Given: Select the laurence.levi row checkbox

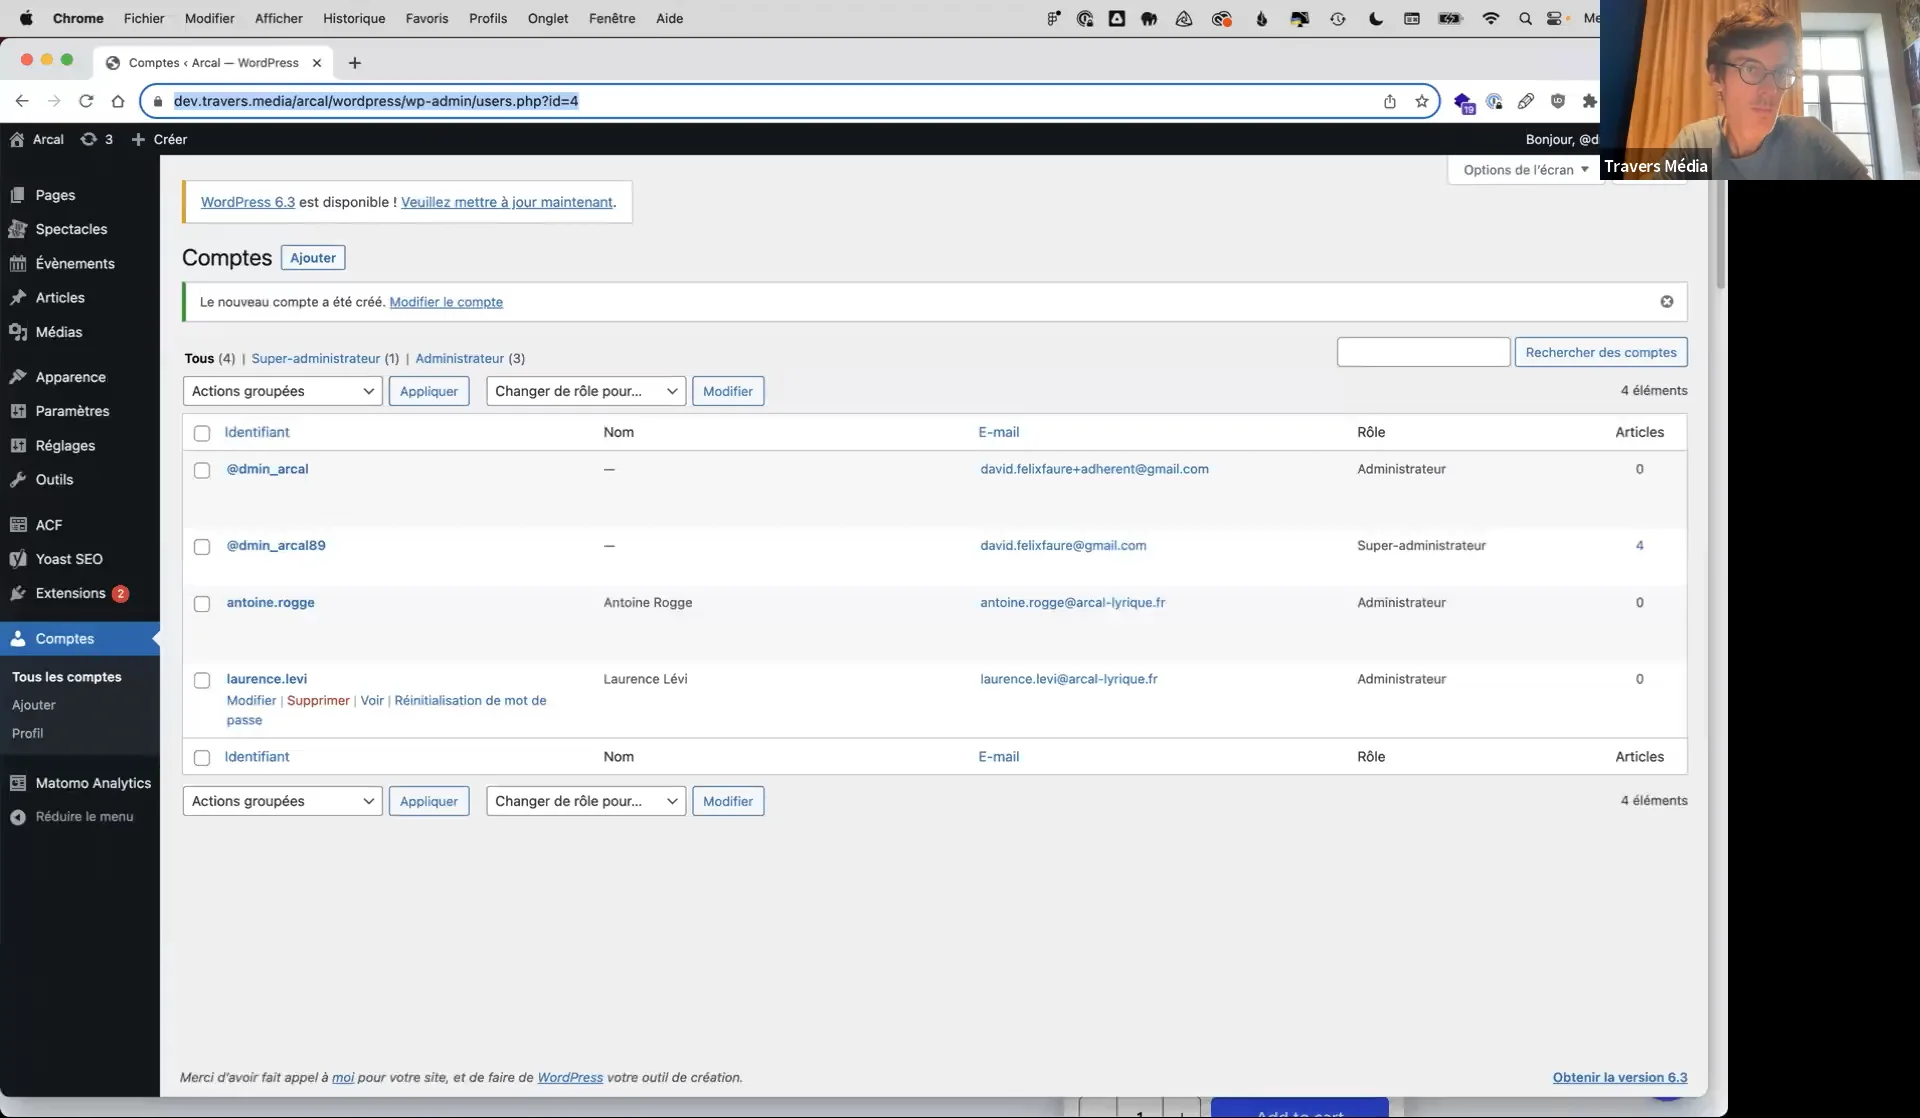Looking at the screenshot, I should (x=201, y=680).
